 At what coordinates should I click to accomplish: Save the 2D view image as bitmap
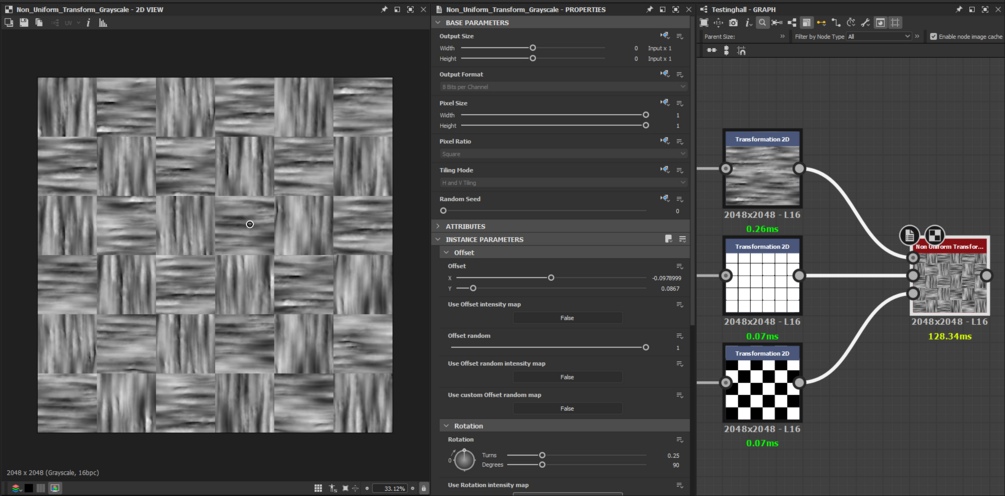24,22
